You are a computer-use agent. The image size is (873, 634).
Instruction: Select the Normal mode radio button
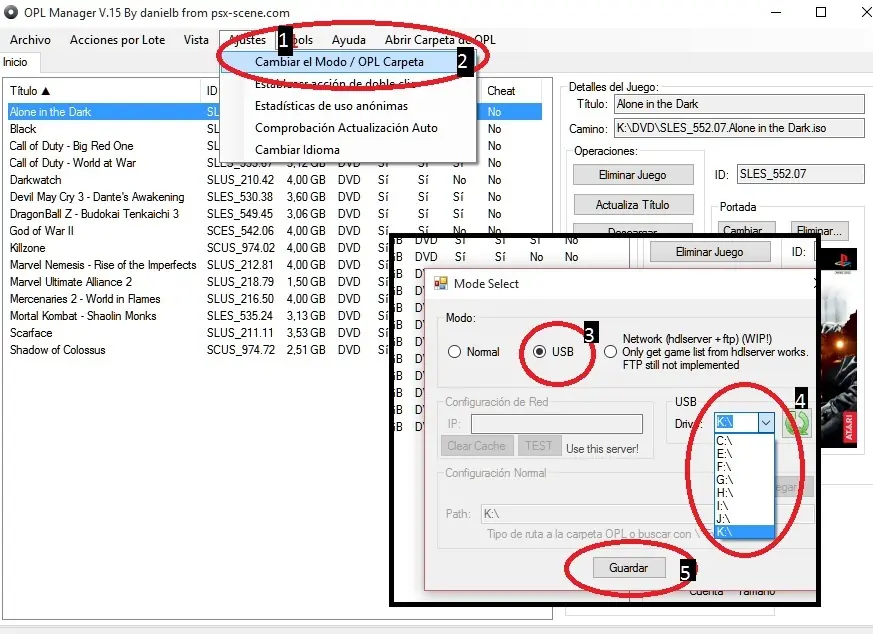[454, 352]
